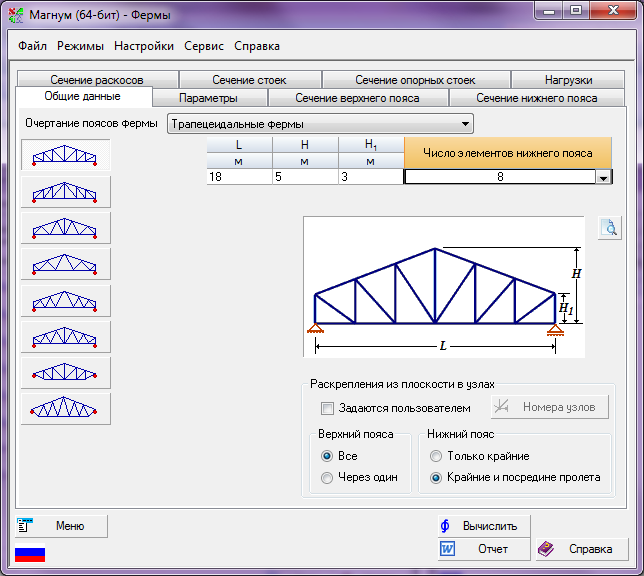Select the first truss shape thumbnail
This screenshot has height=576, width=644.
(65, 155)
